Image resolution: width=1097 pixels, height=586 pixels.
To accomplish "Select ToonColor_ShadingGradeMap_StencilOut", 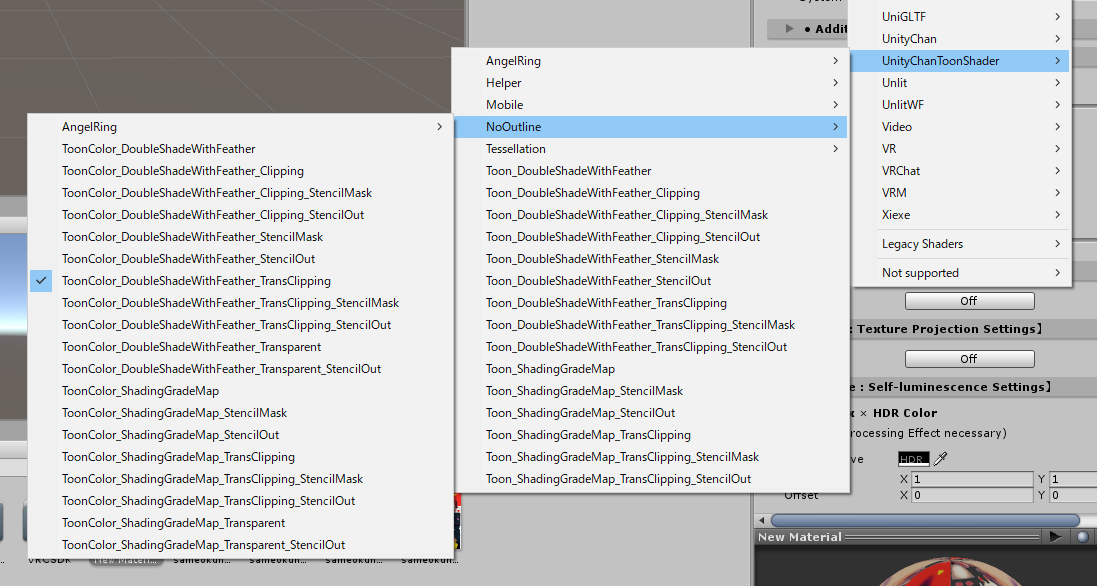I will (241, 435).
